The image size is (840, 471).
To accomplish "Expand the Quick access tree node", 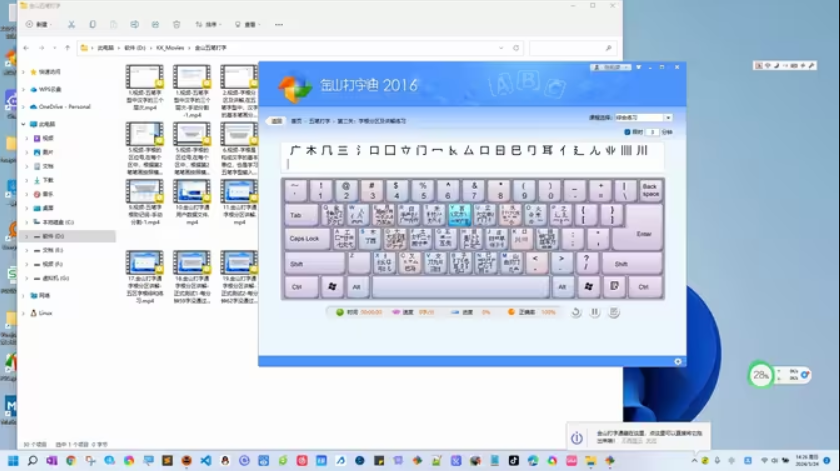I will pyautogui.click(x=24, y=72).
